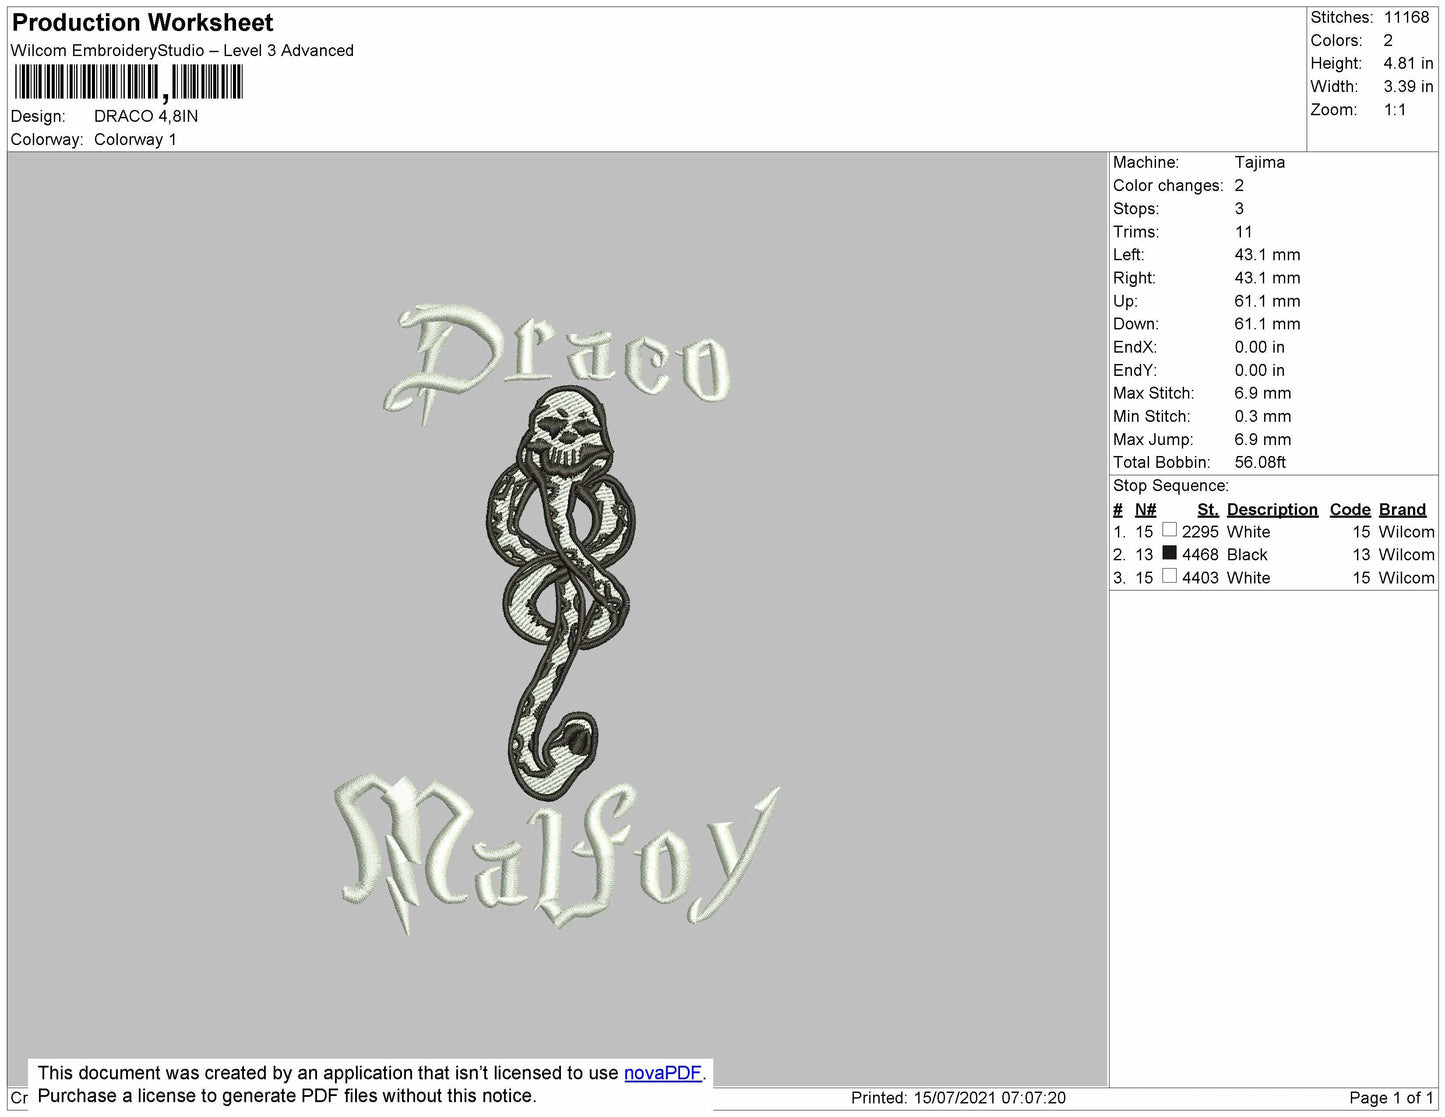Click the 'Production Worksheet' heading
Image resolution: width=1445 pixels, height=1117 pixels.
(142, 22)
